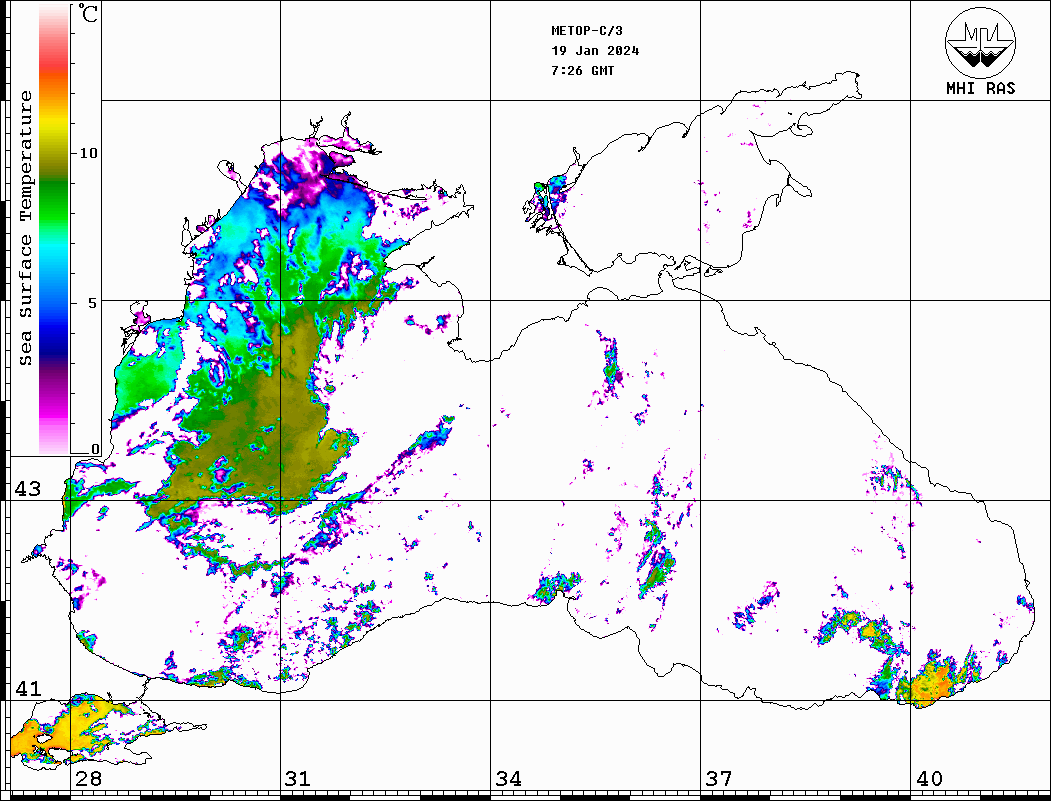Click the longitude label '40'
This screenshot has width=1051, height=801.
(x=929, y=779)
